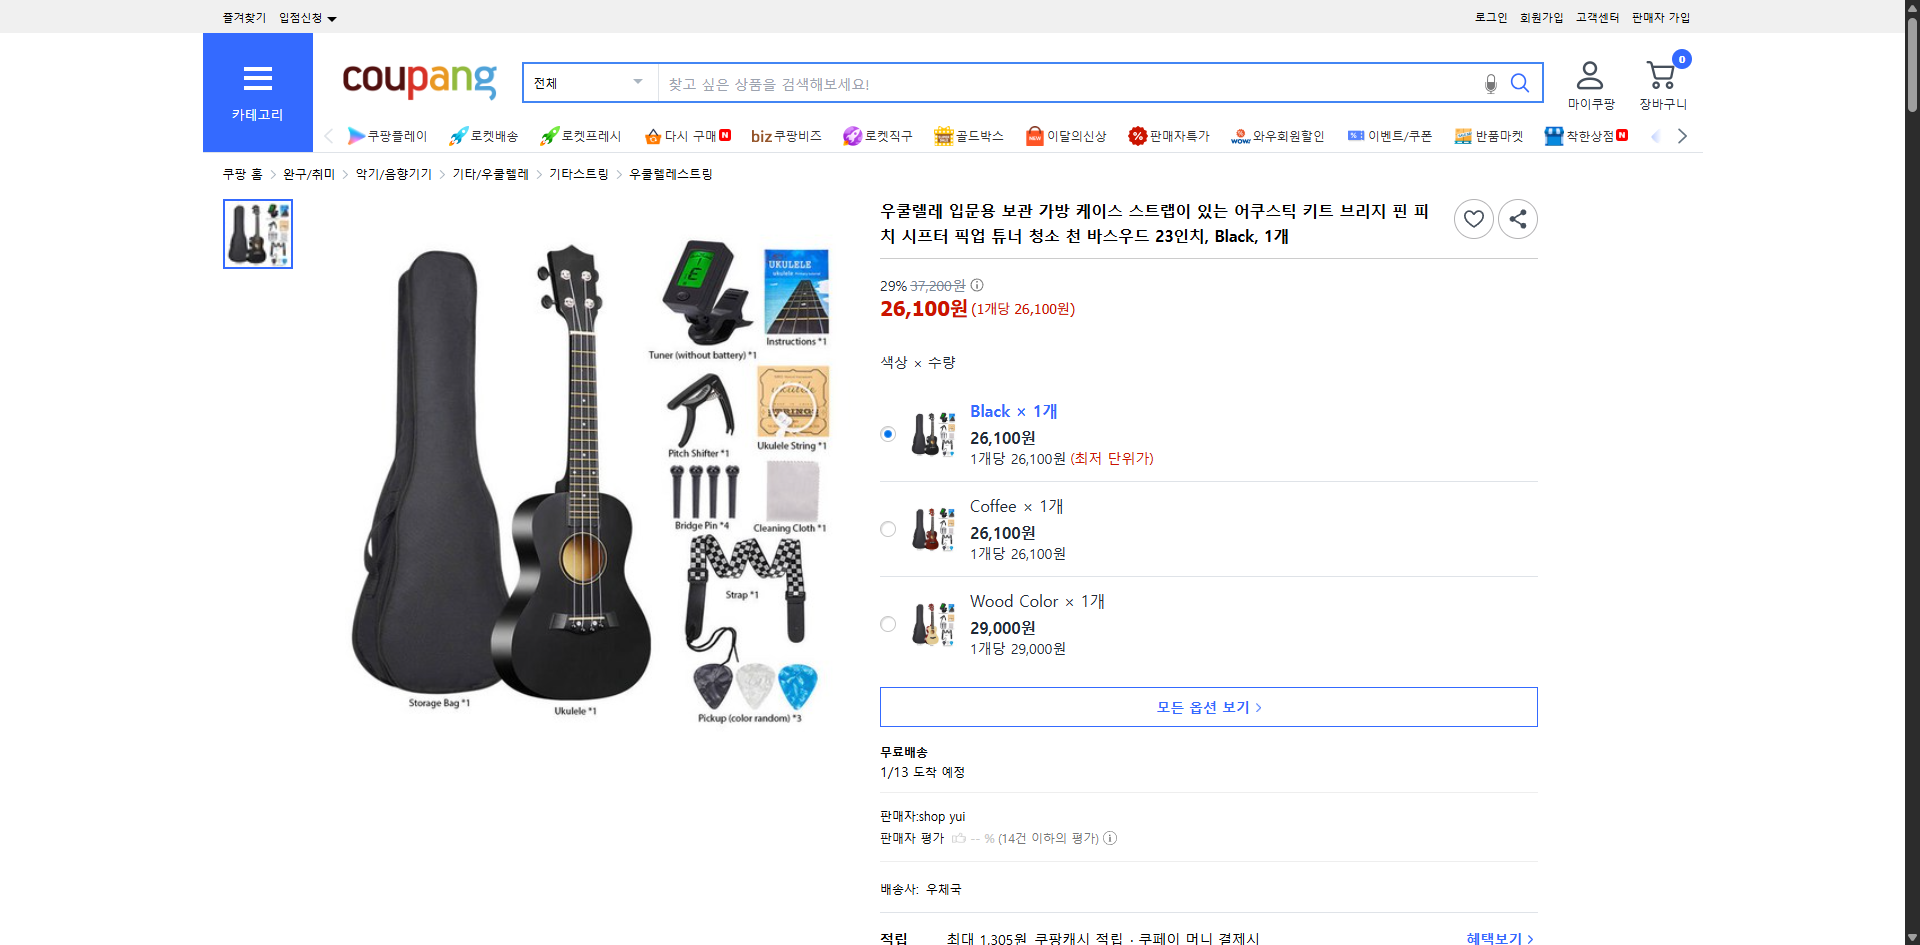Click the 모든 옵션 보기 button
The width and height of the screenshot is (1920, 945).
point(1208,706)
